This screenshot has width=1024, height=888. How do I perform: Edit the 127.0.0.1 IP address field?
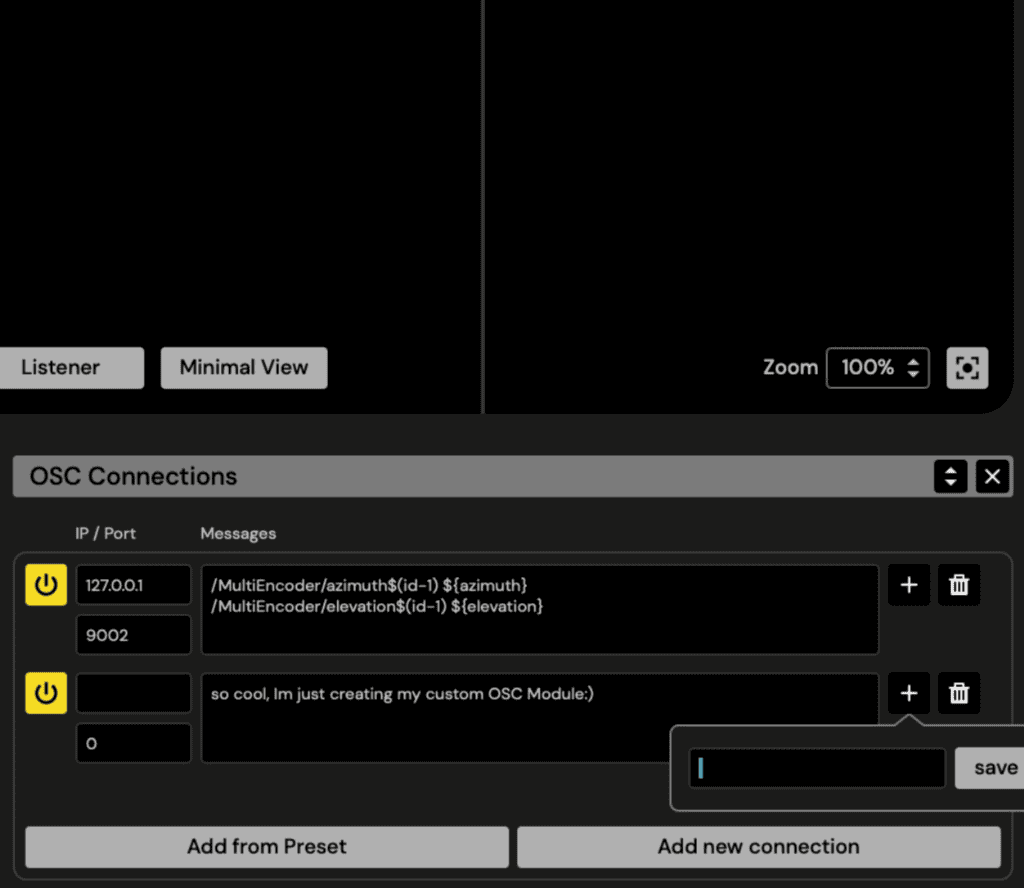coord(134,584)
